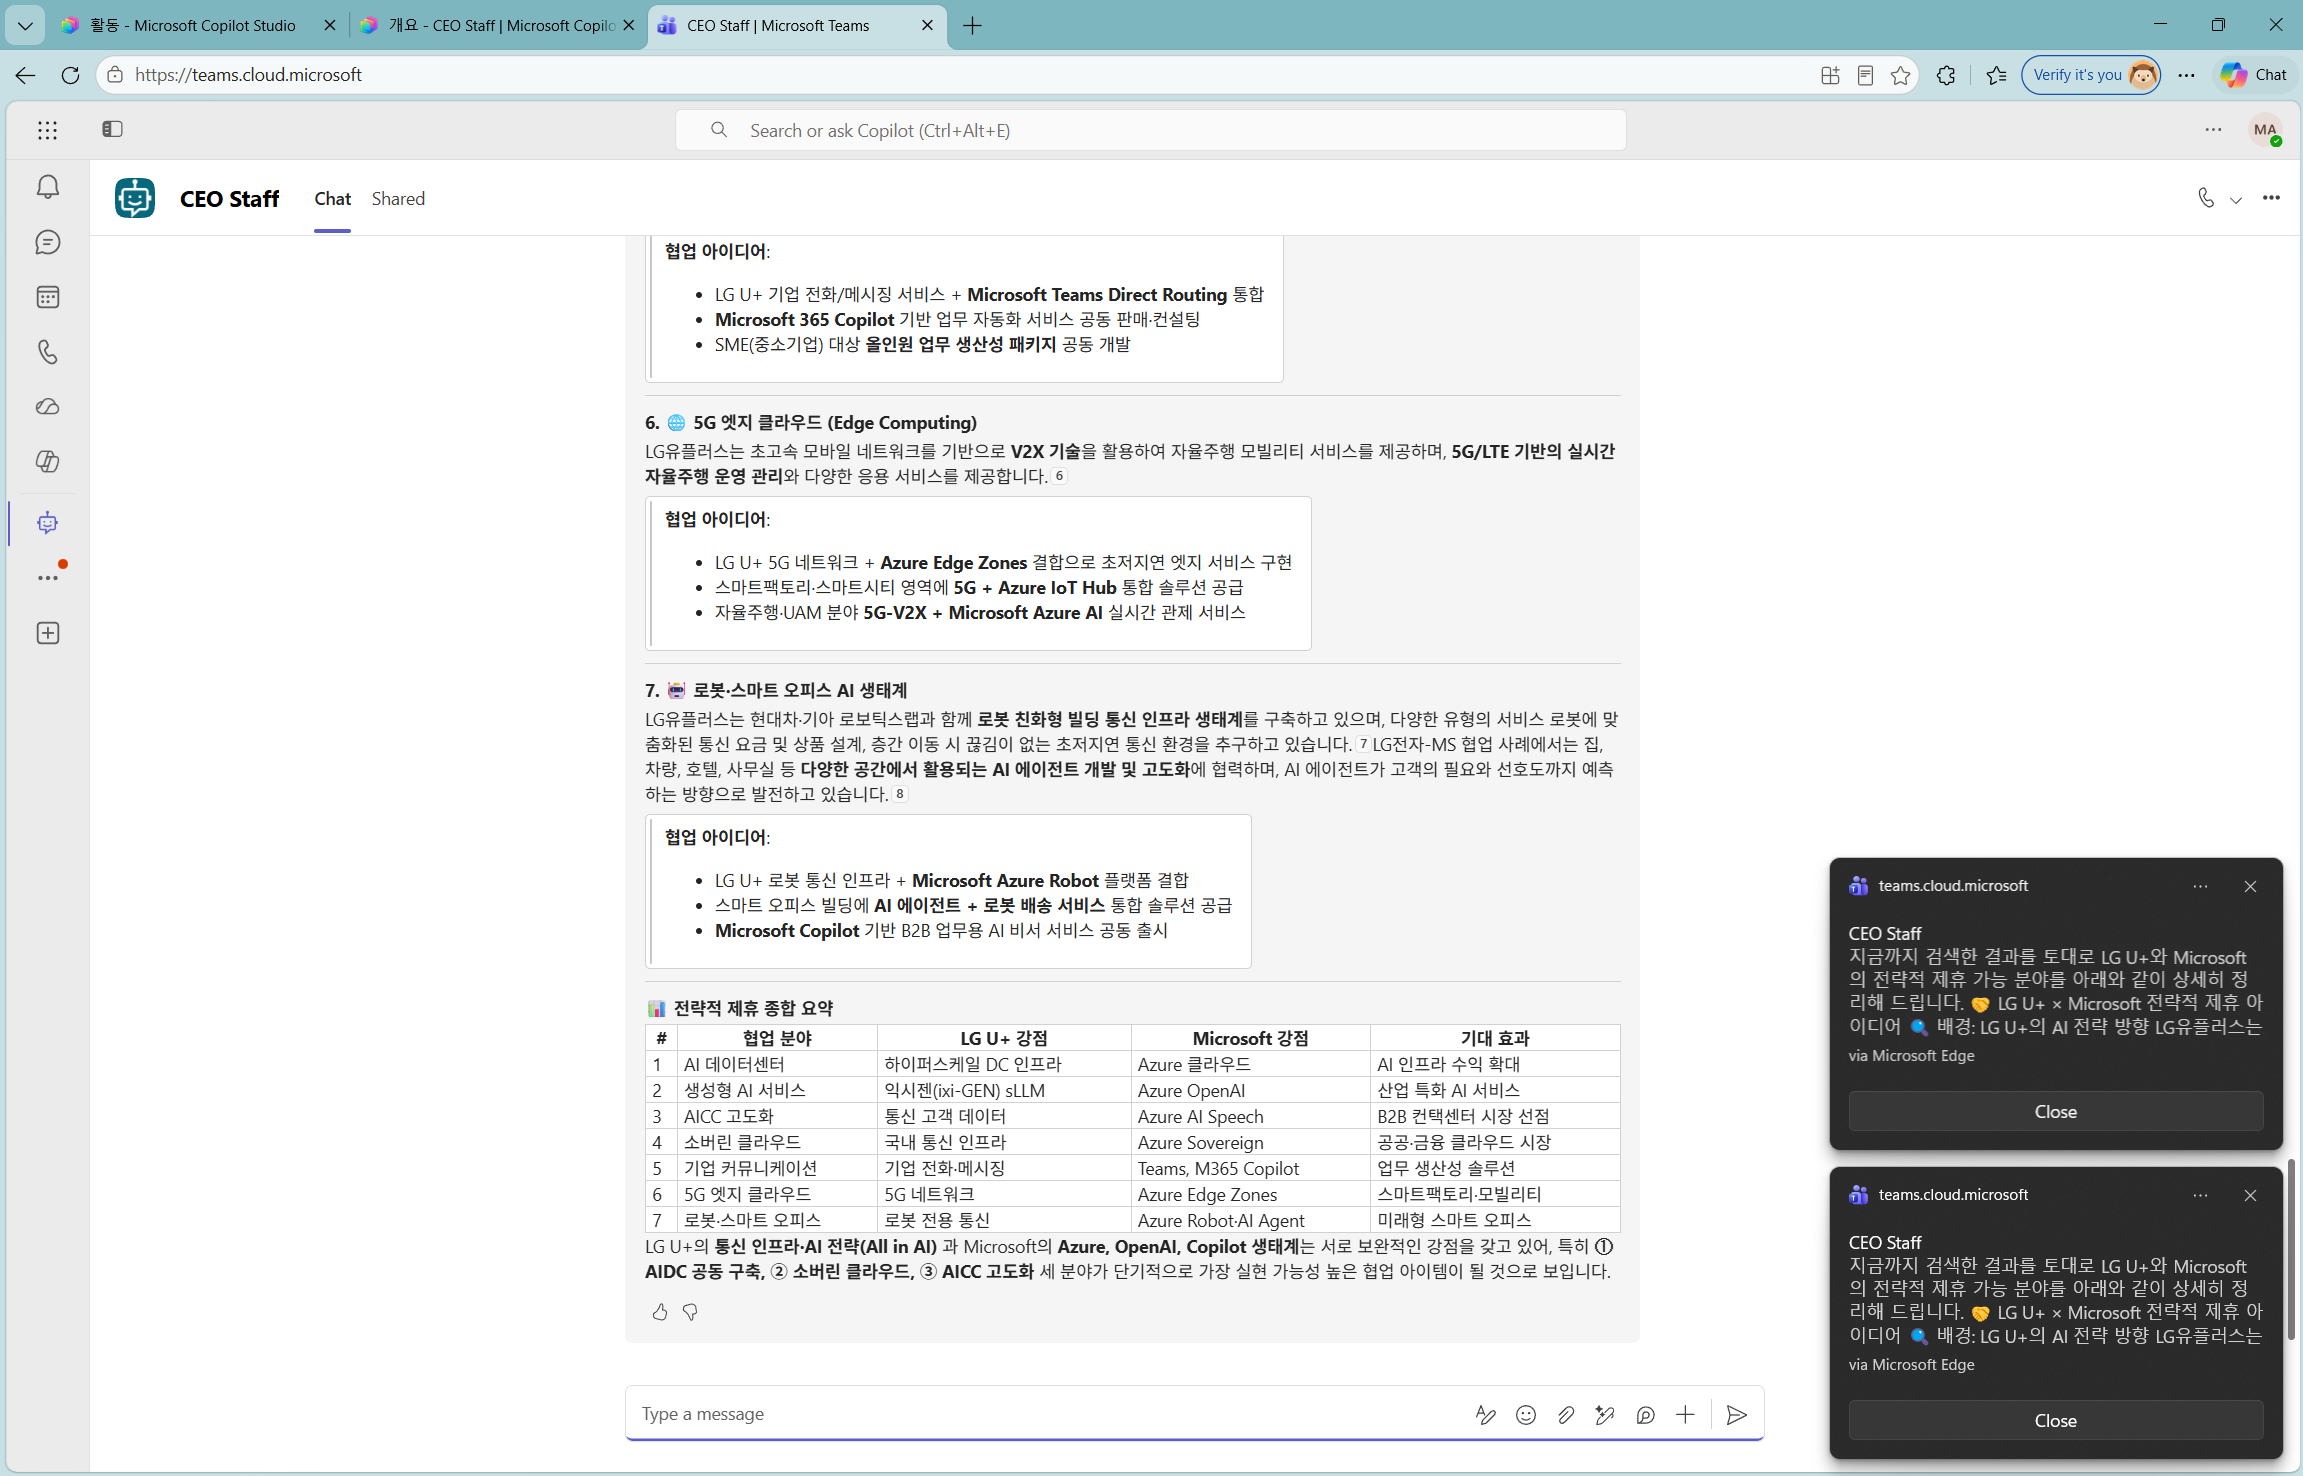
Task: Toggle the navigation pane collapse icon
Action: point(112,129)
